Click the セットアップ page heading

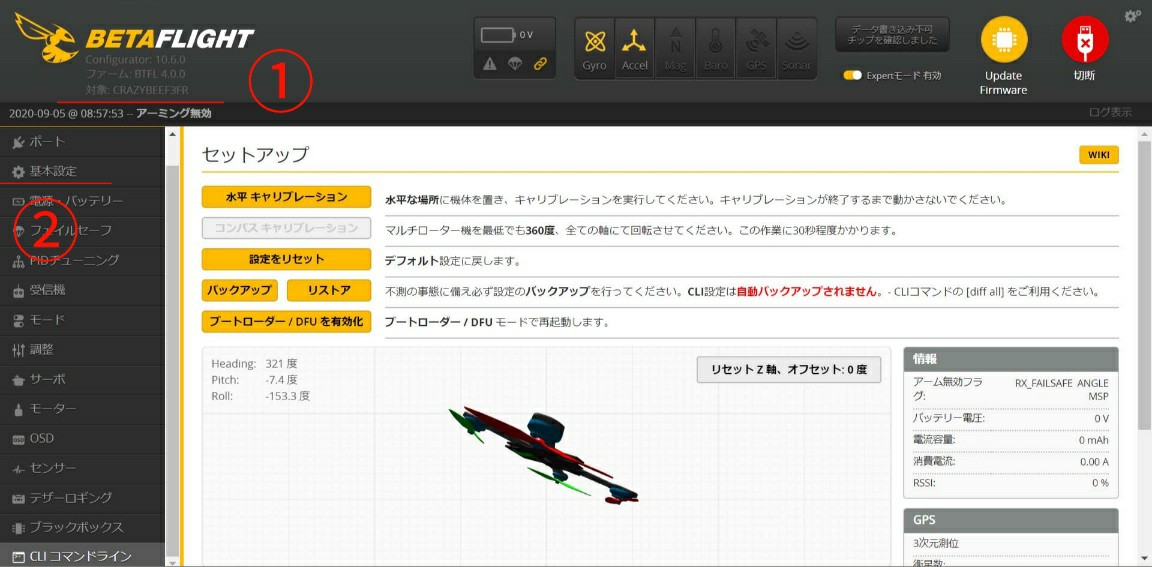click(255, 155)
